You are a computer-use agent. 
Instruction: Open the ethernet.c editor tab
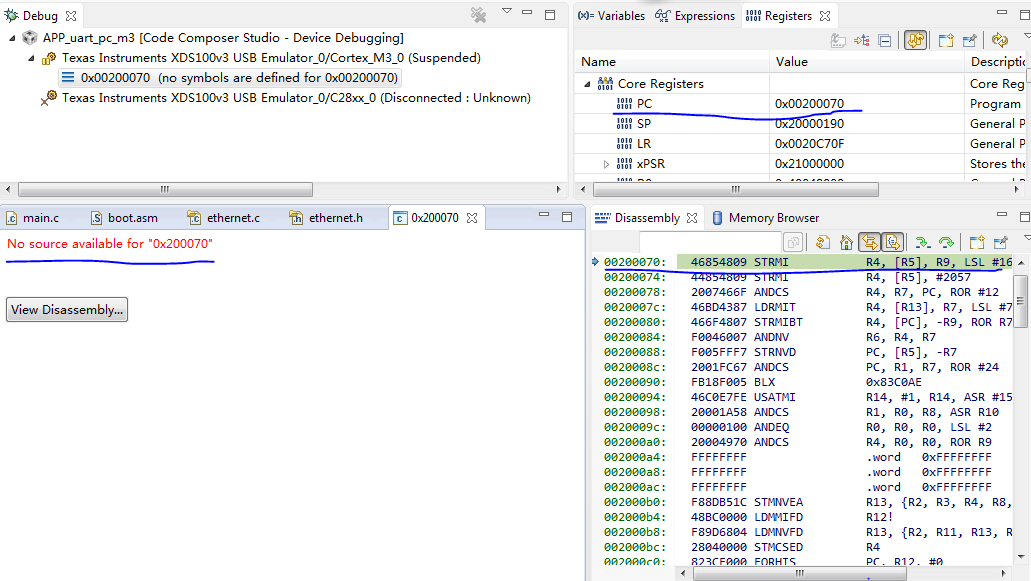224,218
